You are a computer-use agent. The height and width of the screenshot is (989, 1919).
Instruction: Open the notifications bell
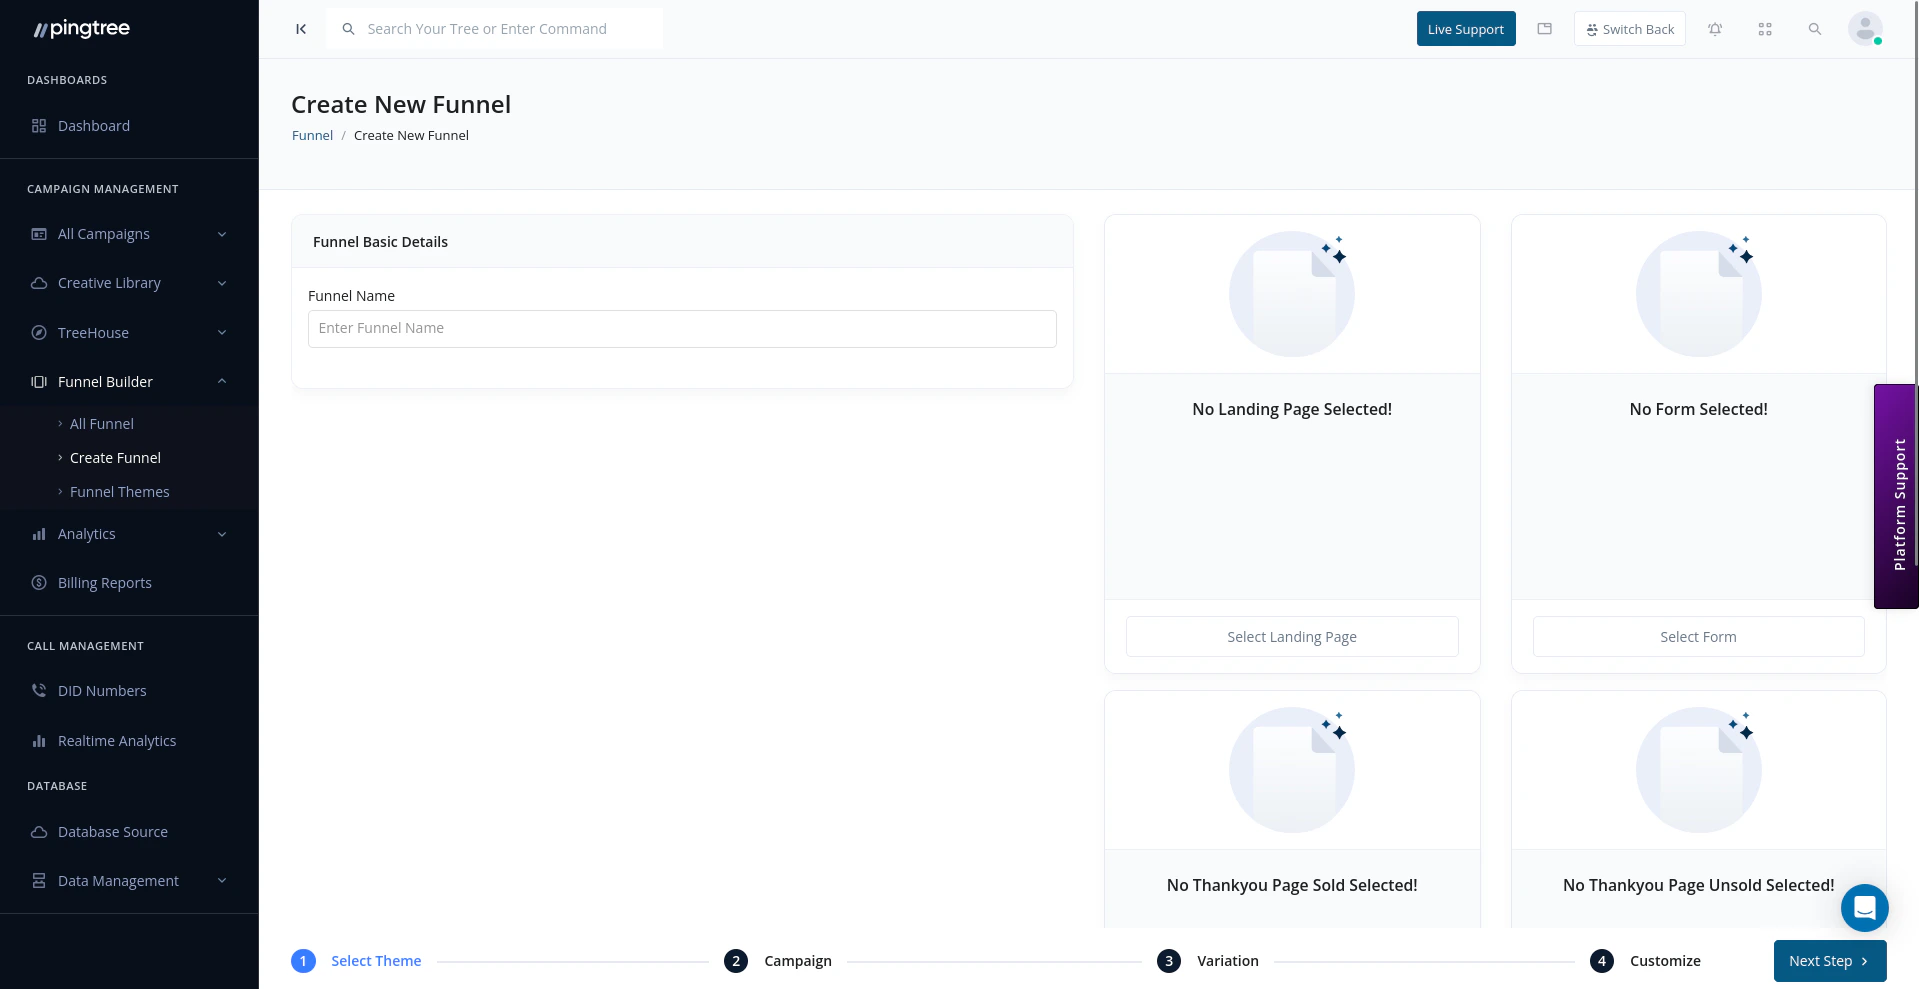click(1715, 29)
